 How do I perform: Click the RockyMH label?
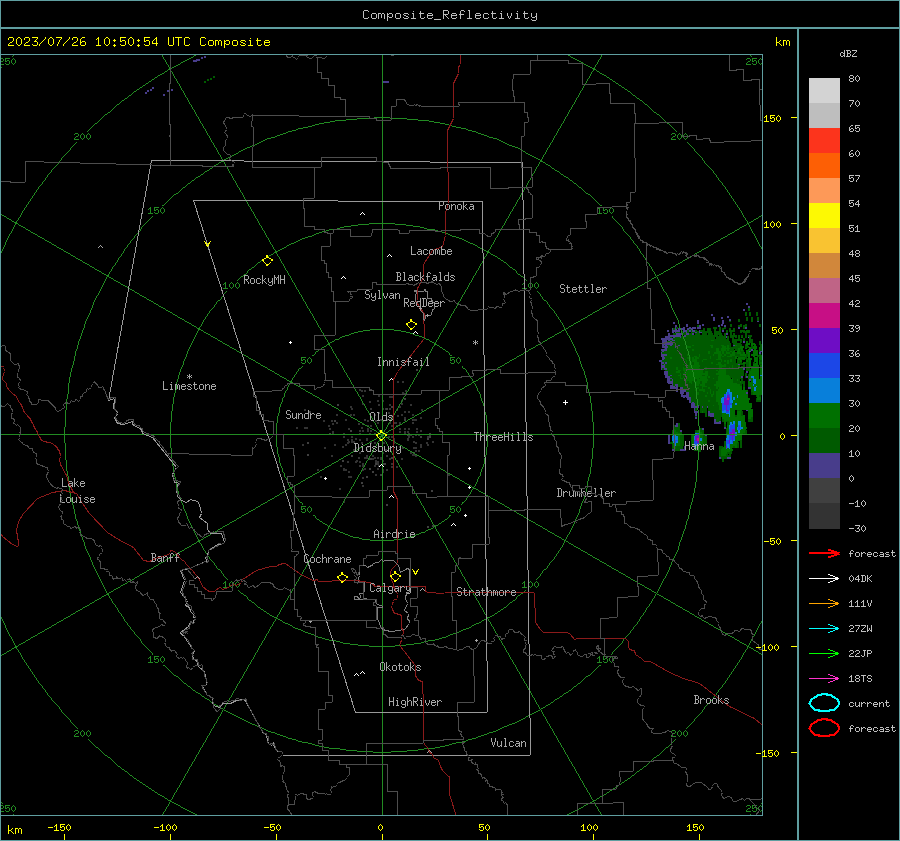(264, 280)
